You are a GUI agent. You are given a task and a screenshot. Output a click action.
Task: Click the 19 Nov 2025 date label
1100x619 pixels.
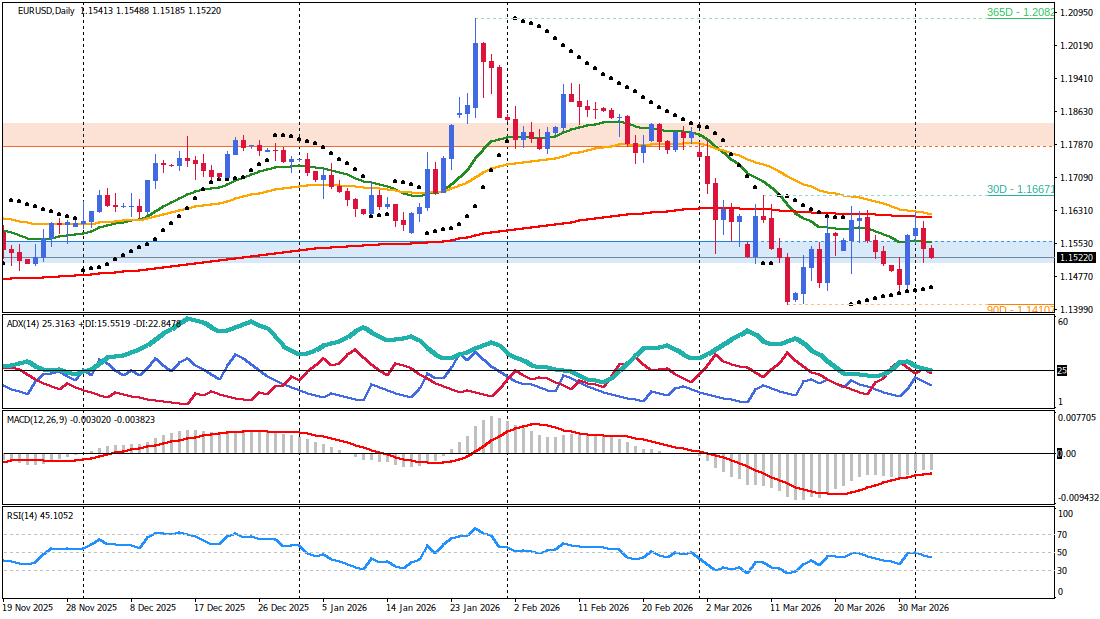point(28,608)
